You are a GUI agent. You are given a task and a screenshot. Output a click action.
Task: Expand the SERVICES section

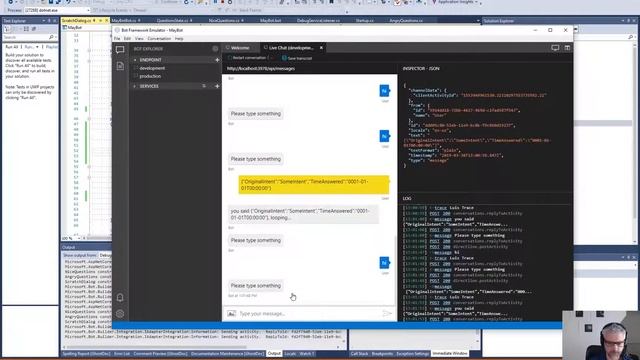pos(135,86)
